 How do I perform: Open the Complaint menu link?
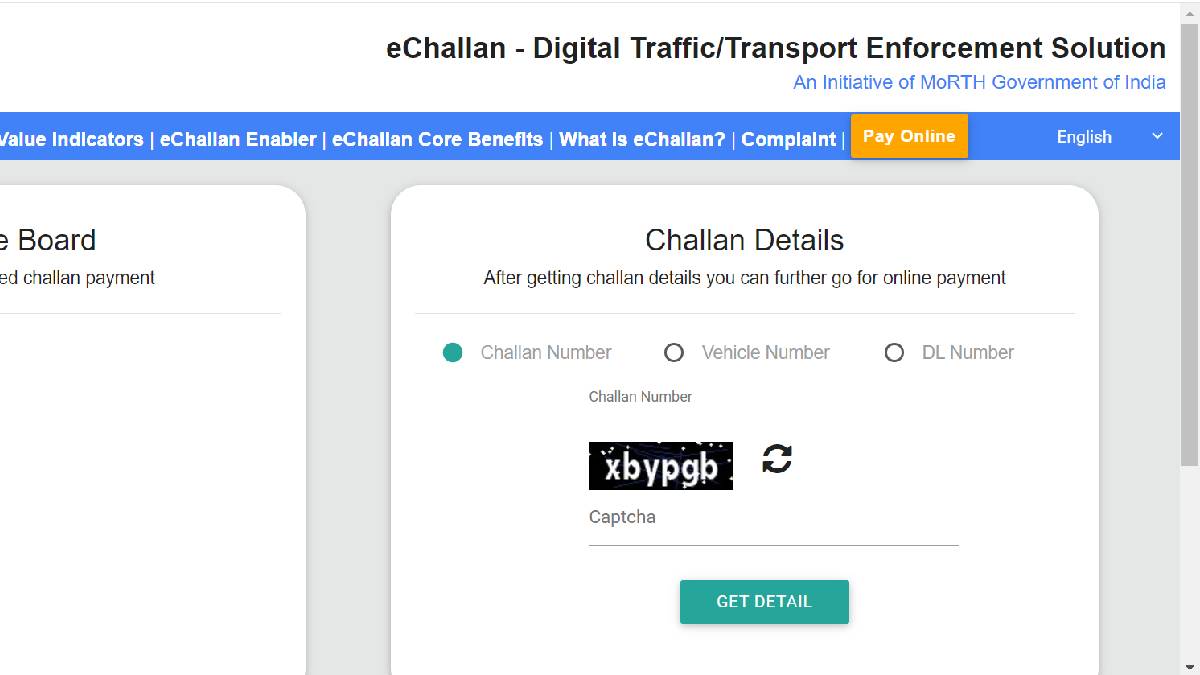[788, 139]
